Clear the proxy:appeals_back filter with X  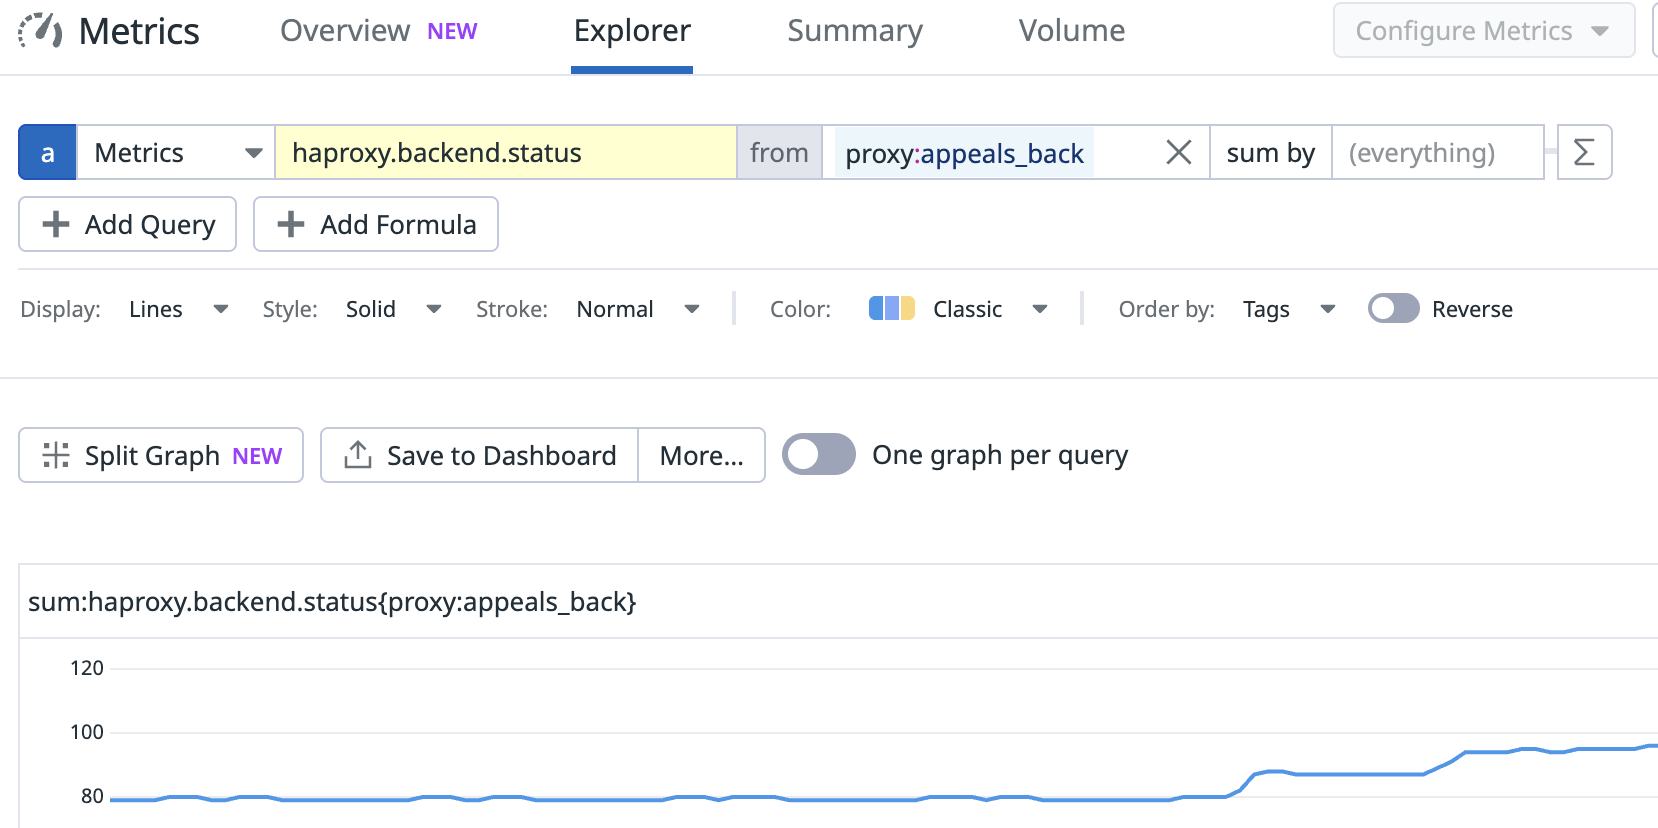click(x=1179, y=153)
